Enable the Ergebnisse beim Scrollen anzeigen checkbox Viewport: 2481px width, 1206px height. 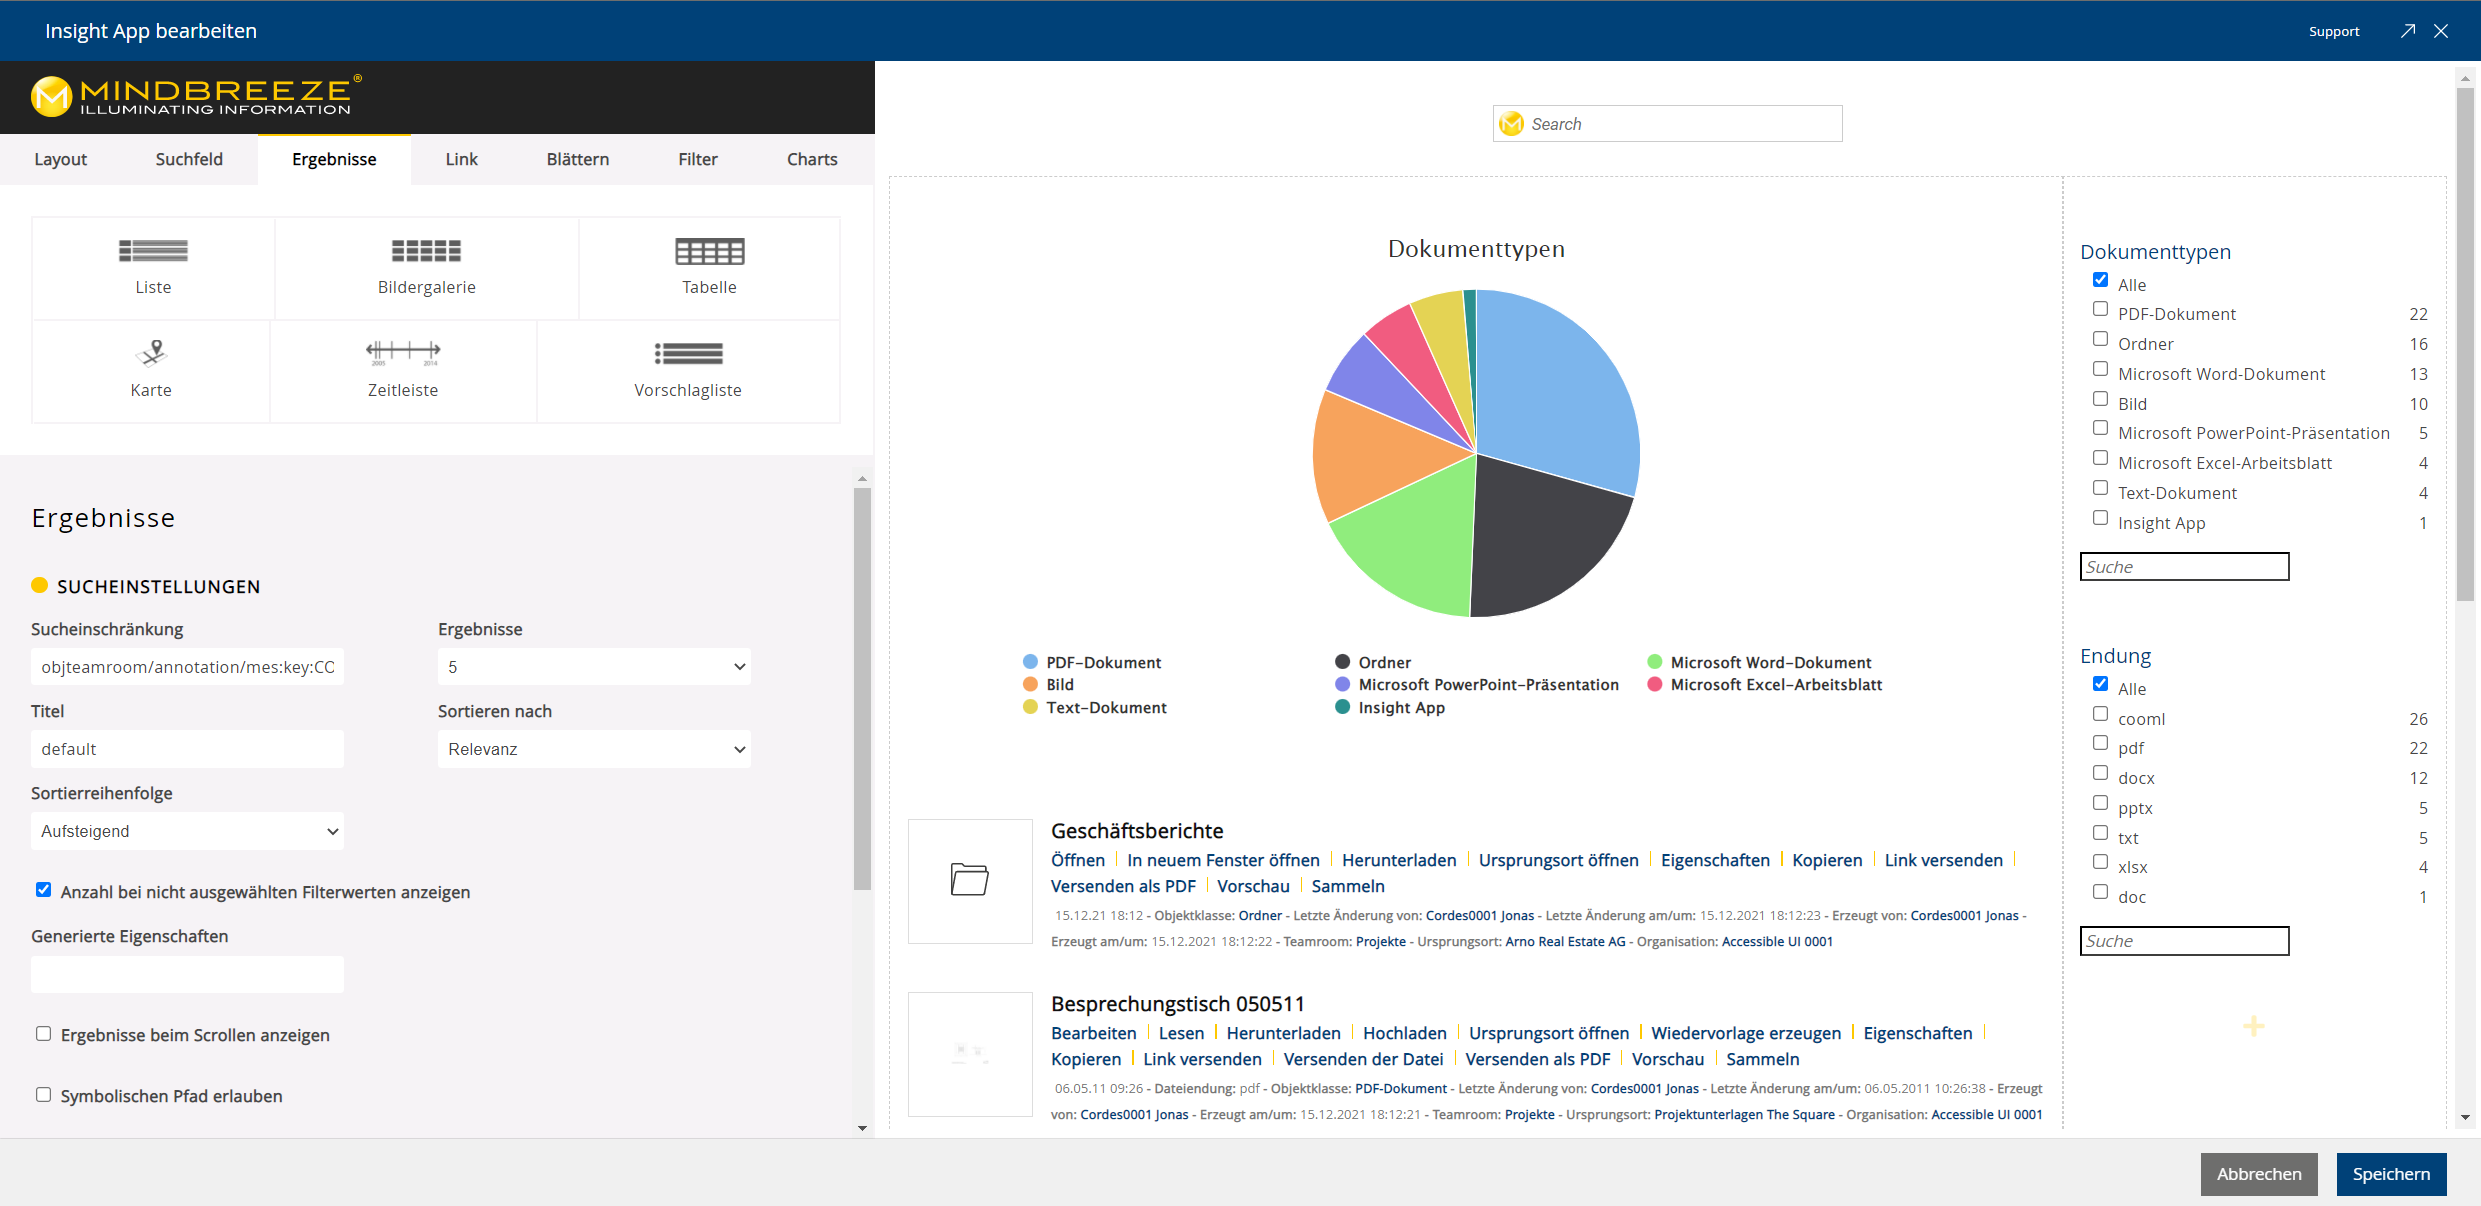43,1035
